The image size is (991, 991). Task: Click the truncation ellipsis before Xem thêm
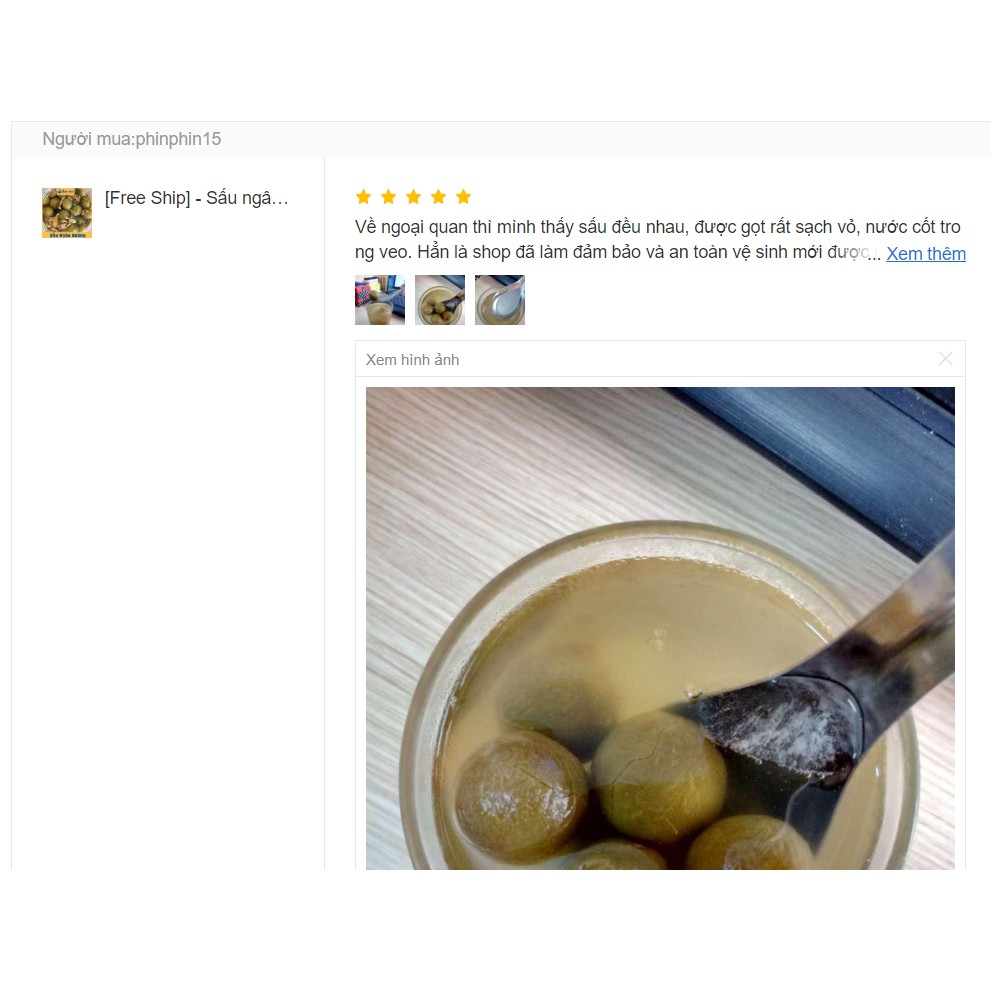[875, 255]
